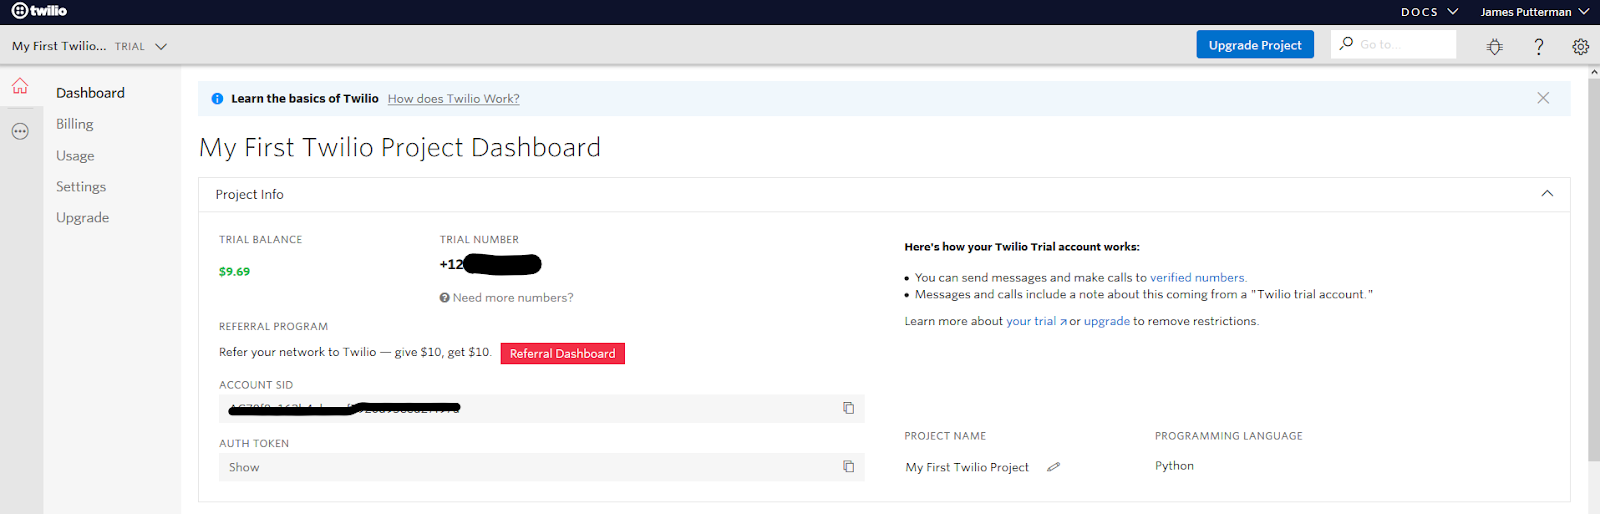
Task: Select Billing in the sidebar
Action: (75, 124)
